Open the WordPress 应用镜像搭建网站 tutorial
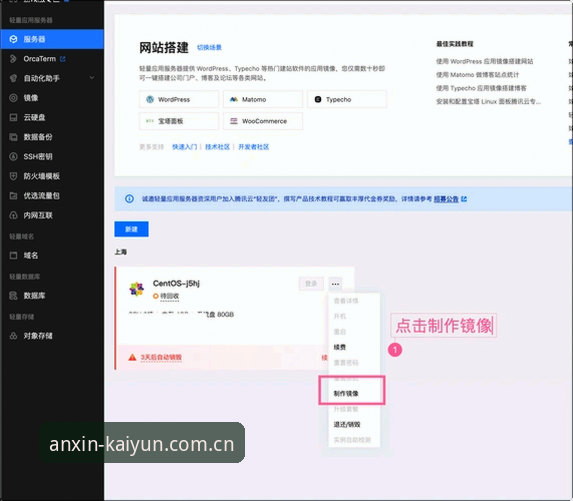The height and width of the screenshot is (501, 573). click(x=485, y=61)
